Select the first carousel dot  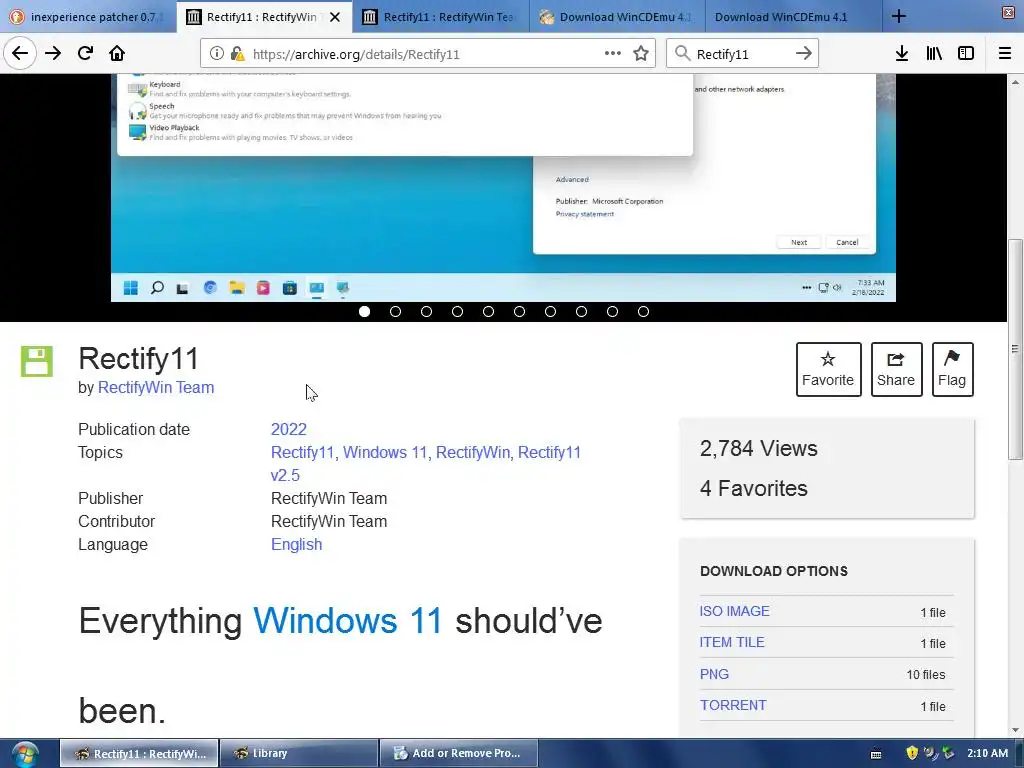[x=364, y=312]
